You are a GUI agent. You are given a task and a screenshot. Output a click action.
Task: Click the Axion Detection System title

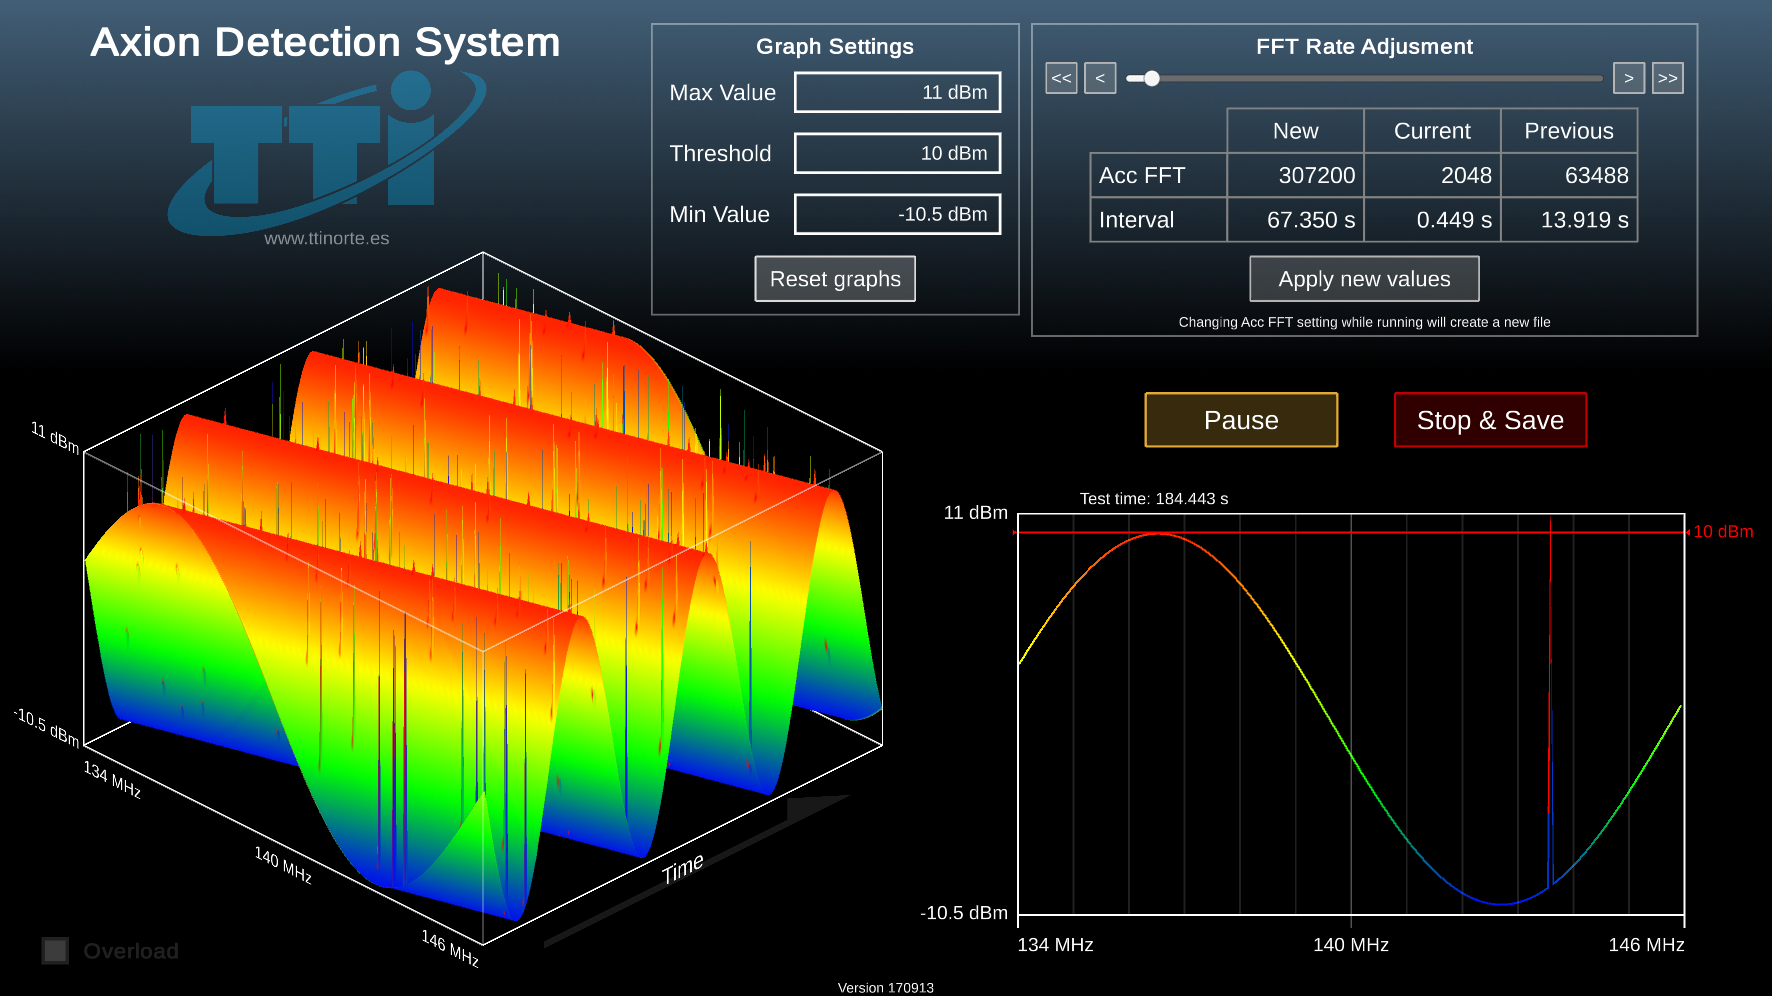tap(325, 42)
